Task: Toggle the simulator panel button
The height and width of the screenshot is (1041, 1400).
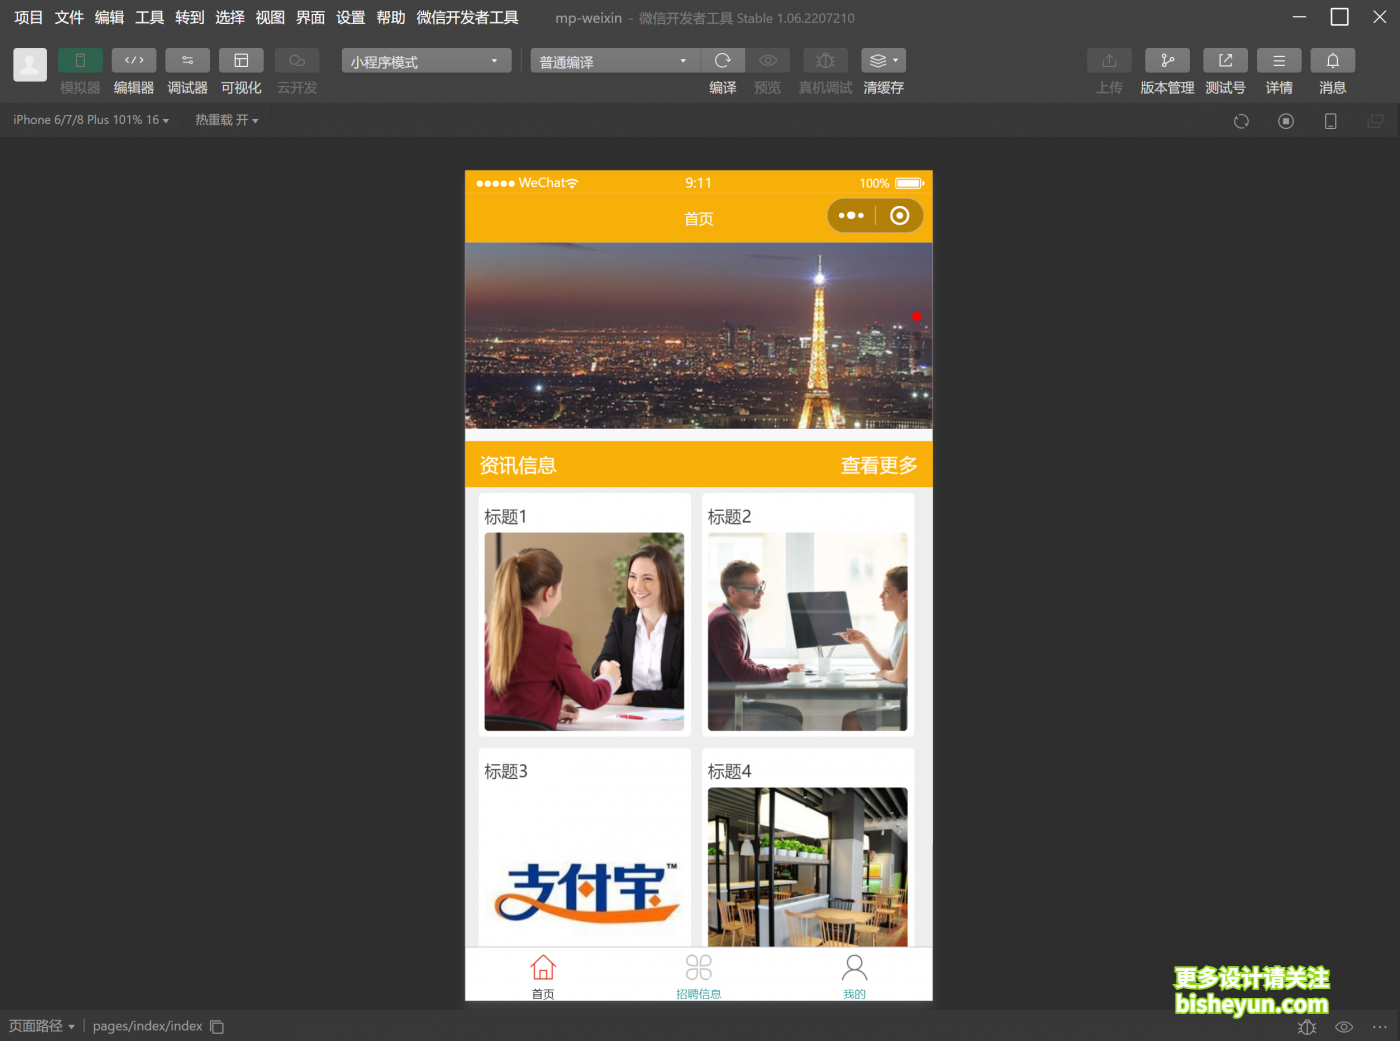Action: pyautogui.click(x=80, y=60)
